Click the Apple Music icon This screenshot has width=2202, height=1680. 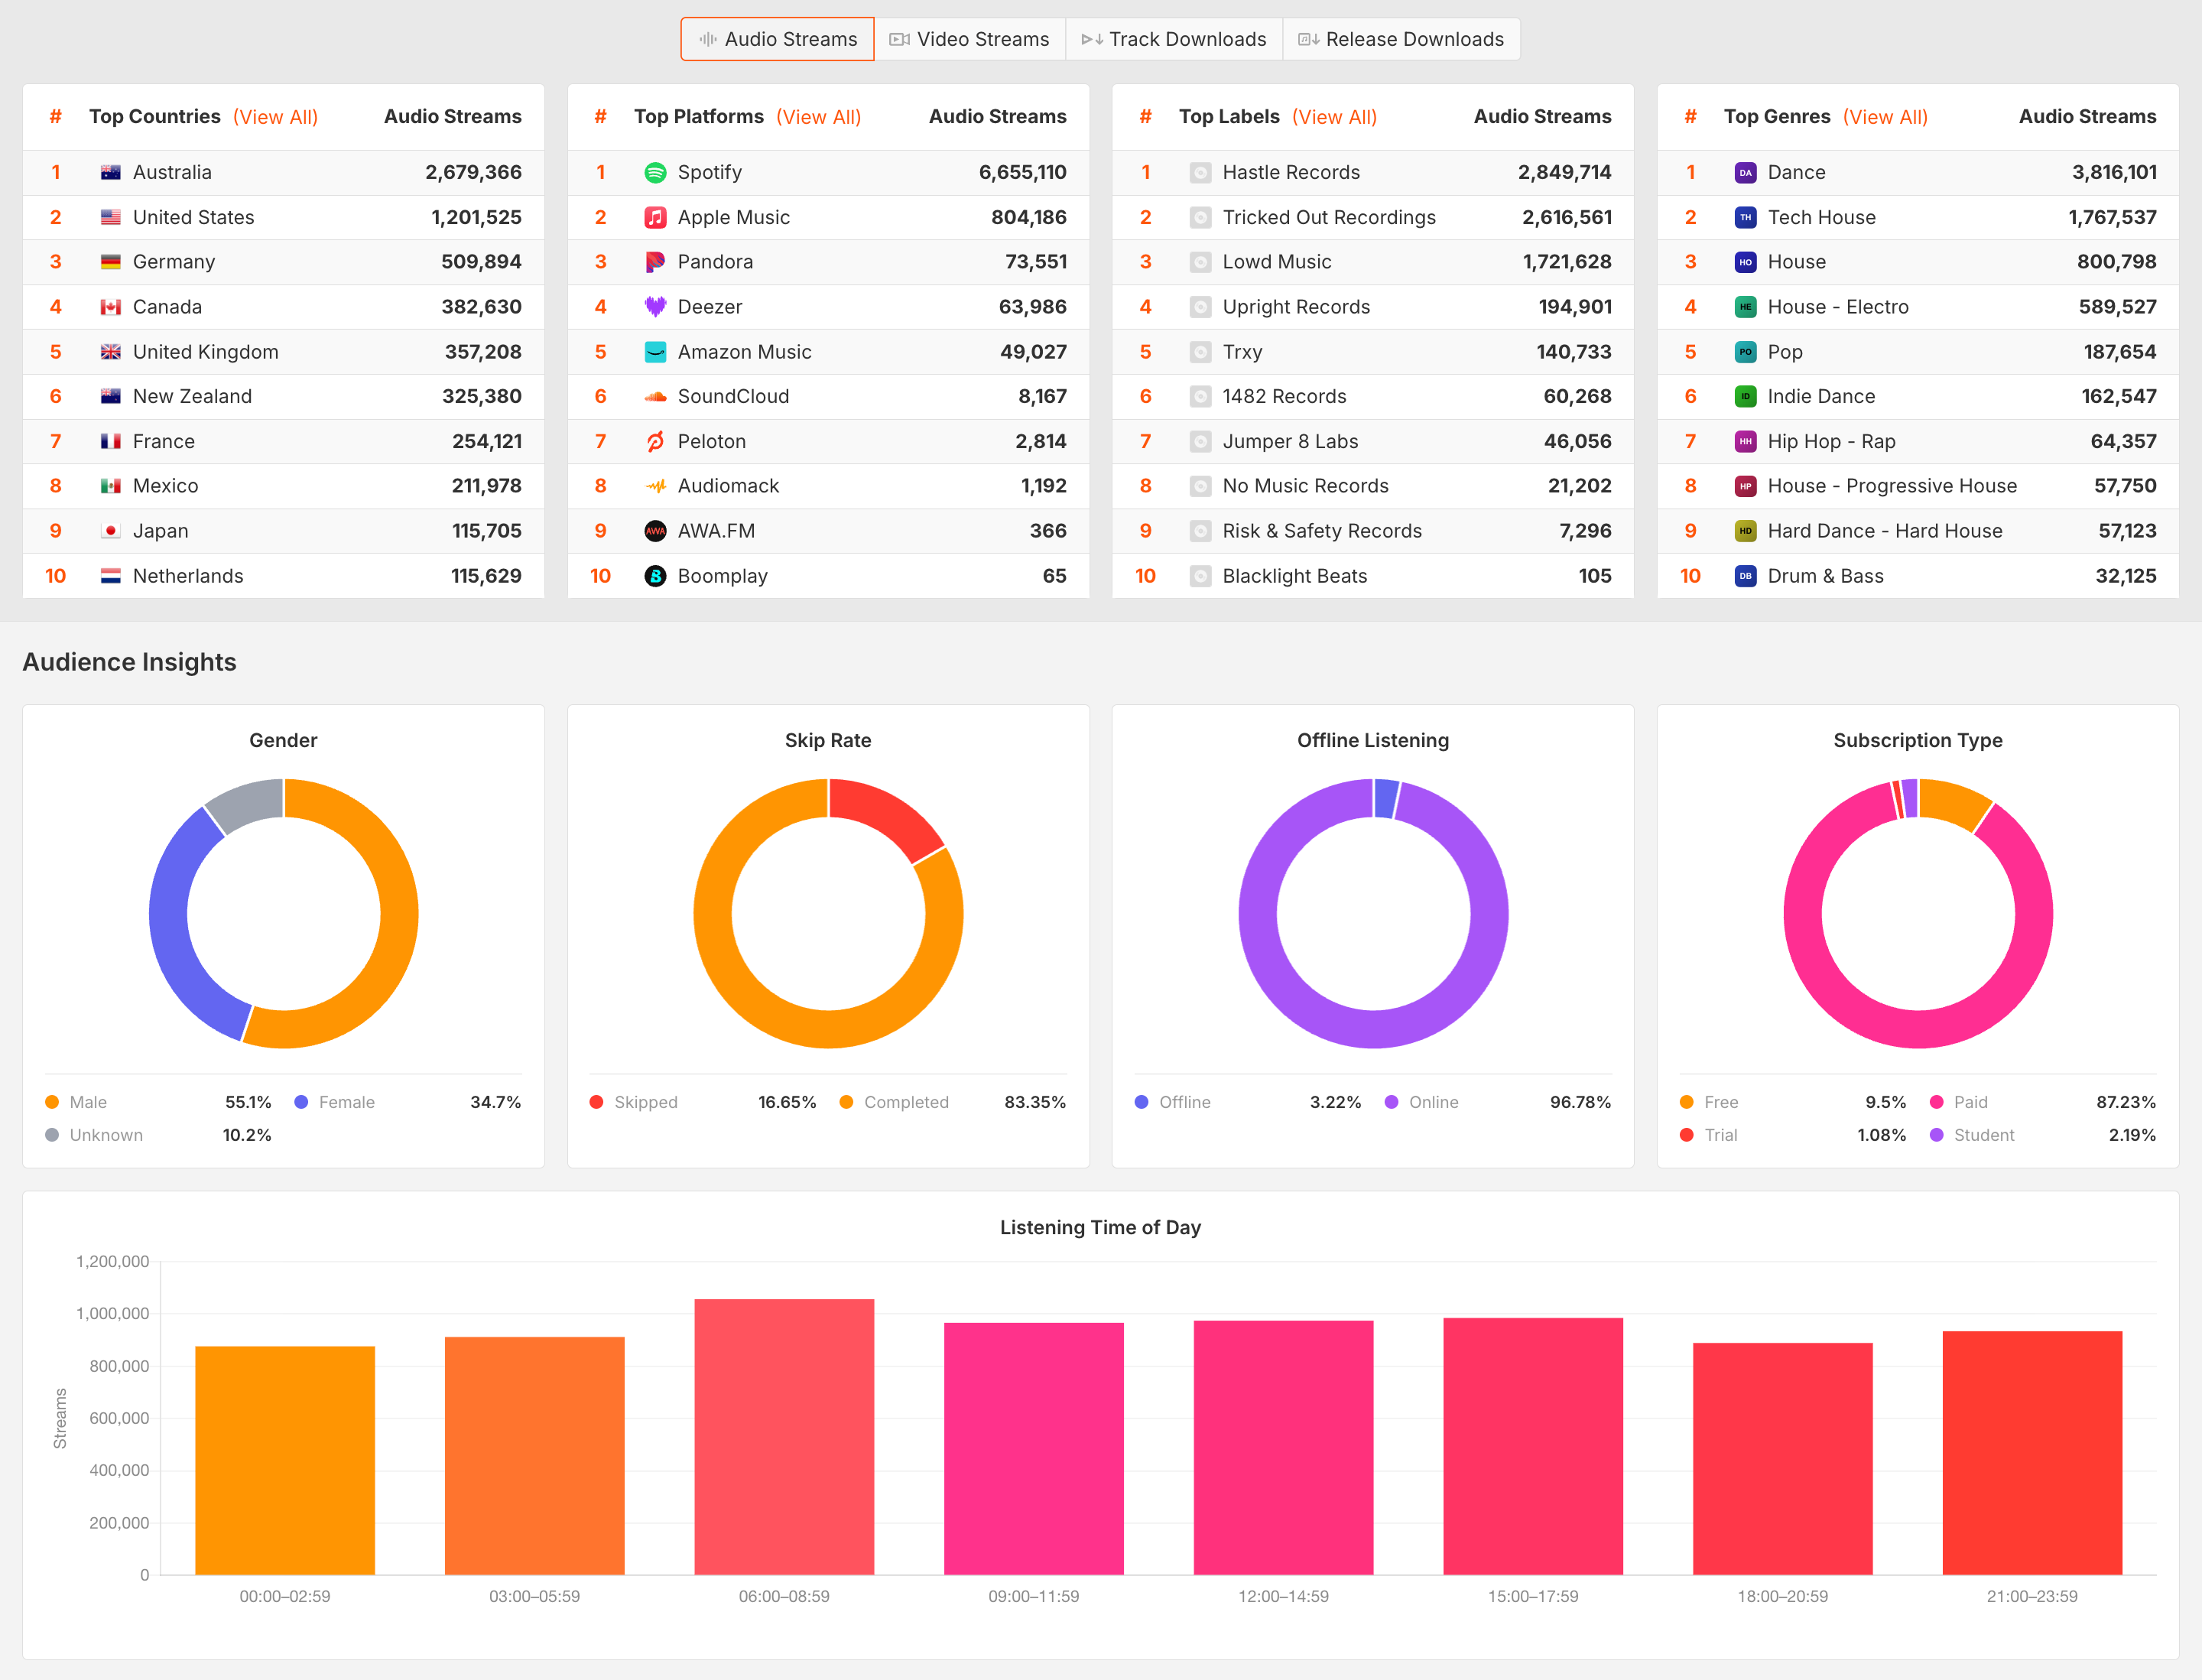coord(655,217)
